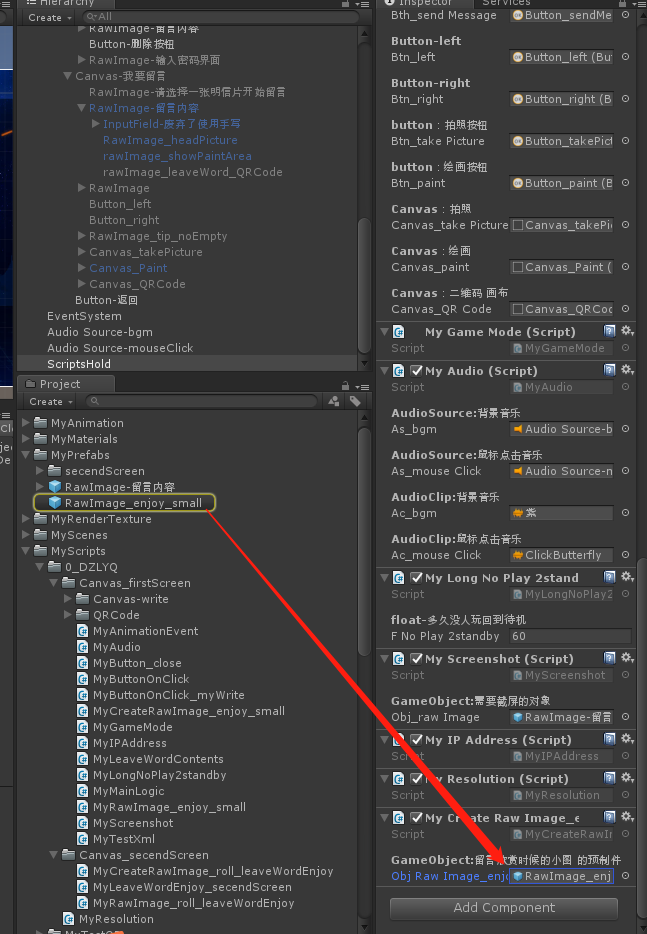Screen dimensions: 647x934
Task: Click object picker circle for Btn_paint field
Action: click(626, 183)
